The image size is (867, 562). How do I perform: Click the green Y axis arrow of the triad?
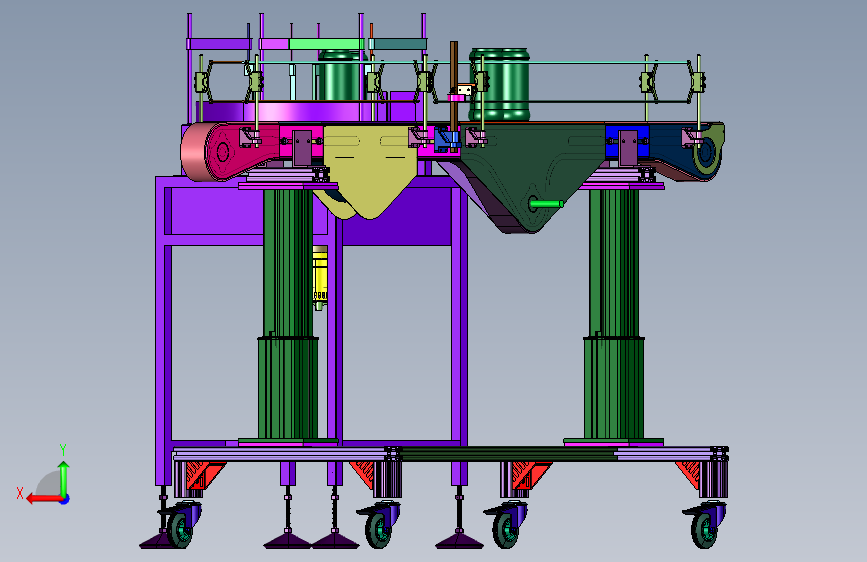click(64, 477)
